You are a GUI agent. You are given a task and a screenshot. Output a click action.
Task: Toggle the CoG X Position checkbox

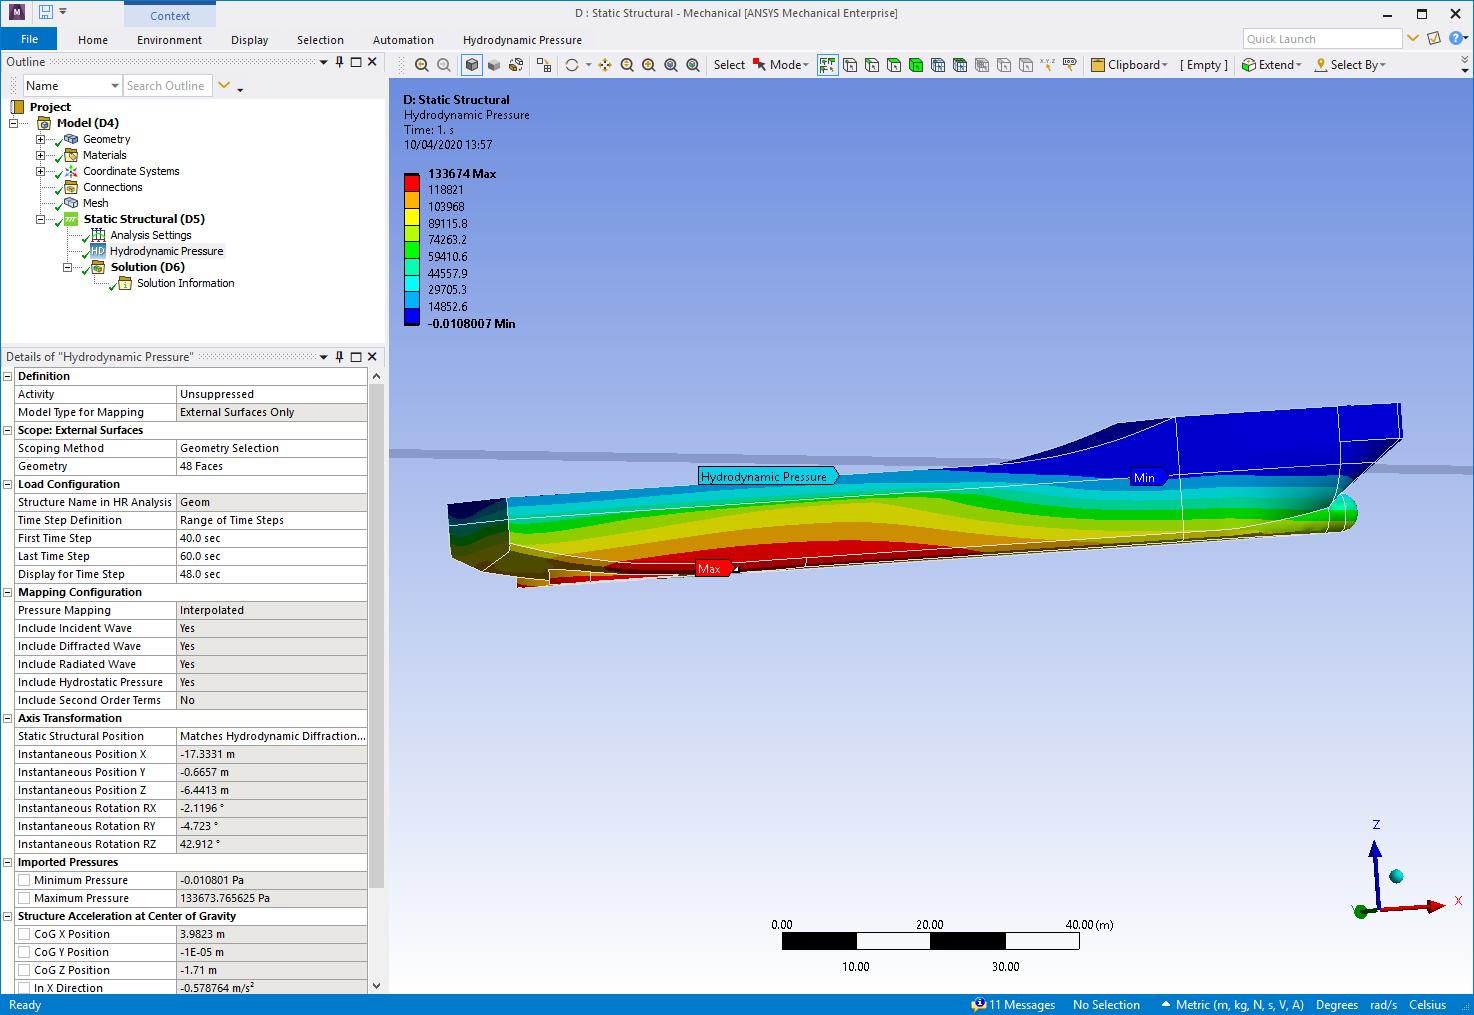click(x=24, y=933)
